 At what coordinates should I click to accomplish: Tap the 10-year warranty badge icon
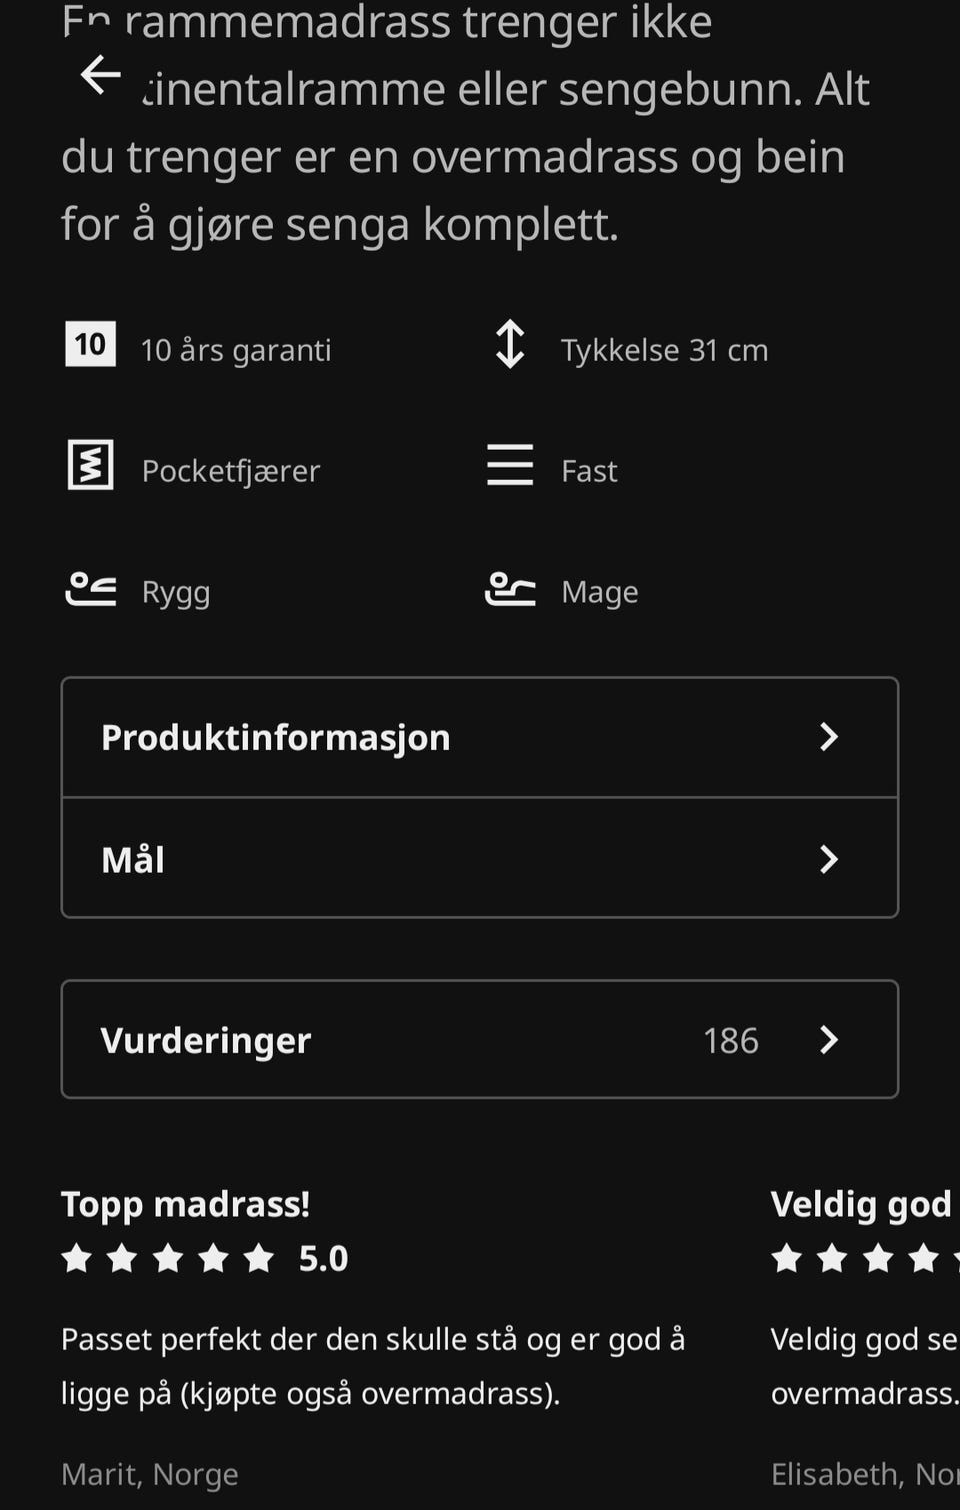(x=90, y=344)
